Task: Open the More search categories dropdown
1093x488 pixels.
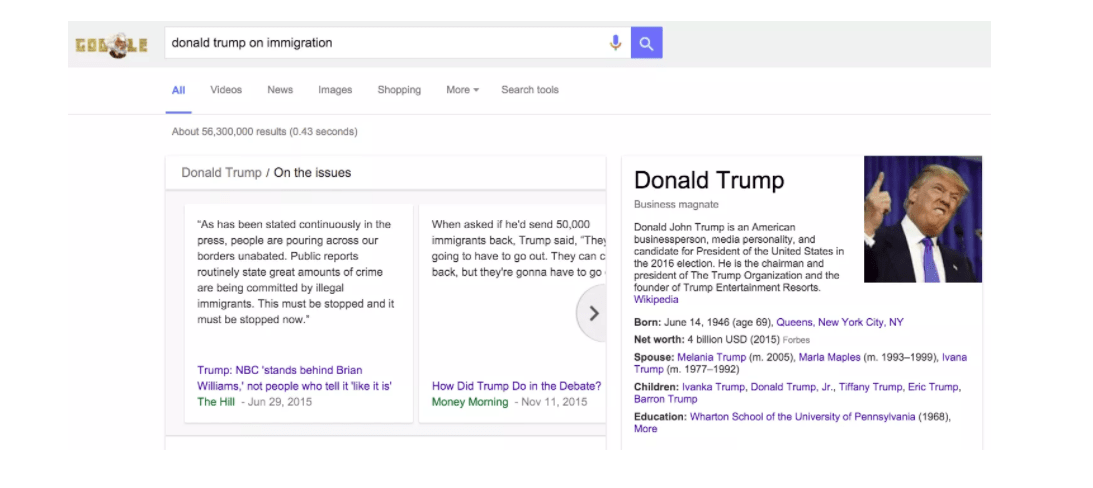Action: (x=462, y=90)
